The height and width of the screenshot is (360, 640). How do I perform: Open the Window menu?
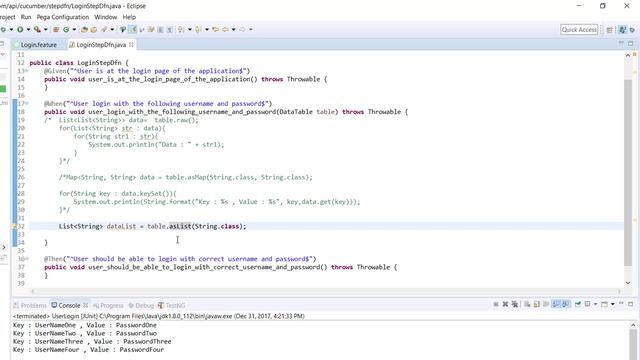(x=105, y=17)
